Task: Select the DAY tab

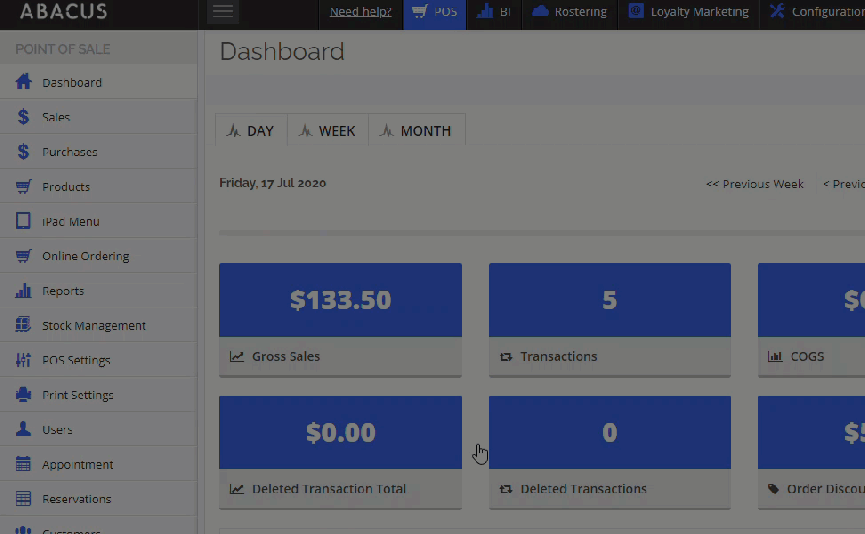Action: 251,131
